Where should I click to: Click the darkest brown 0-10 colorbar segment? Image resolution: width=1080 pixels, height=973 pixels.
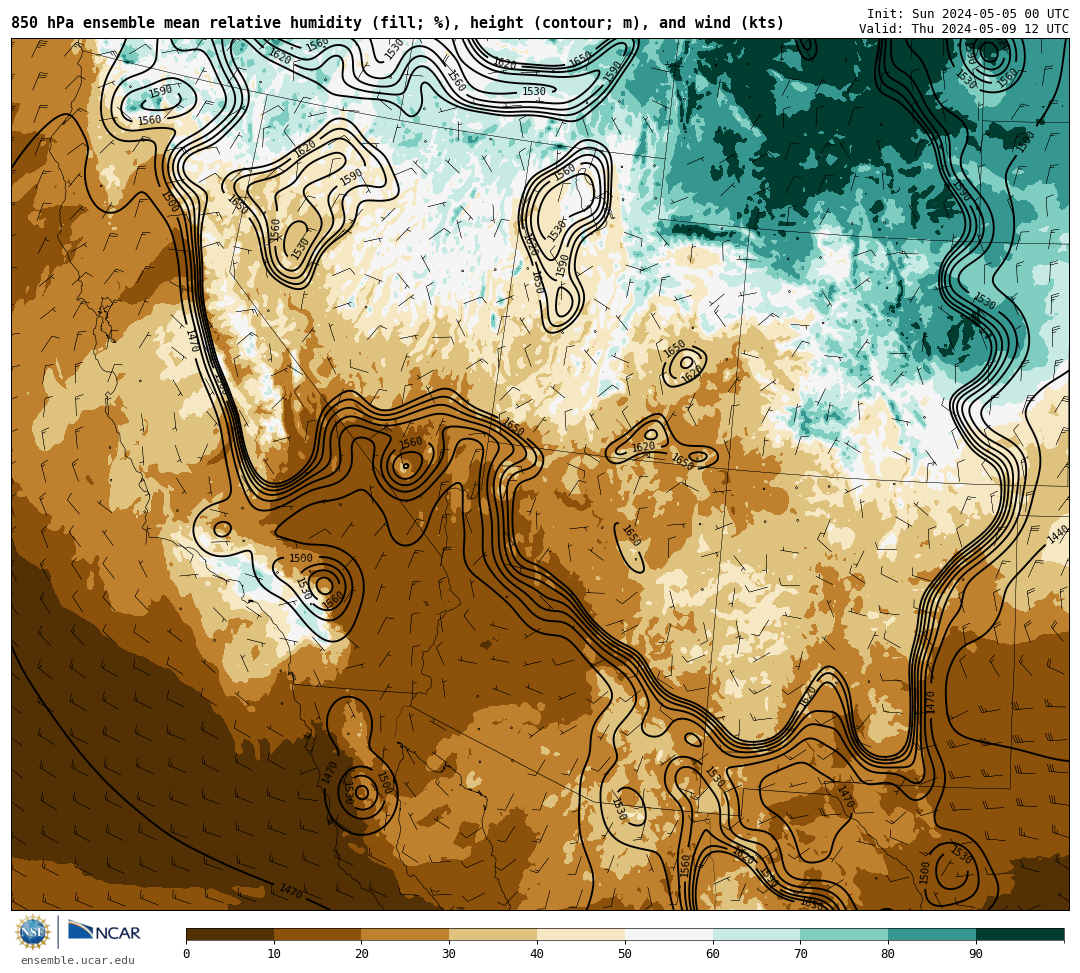click(x=230, y=934)
